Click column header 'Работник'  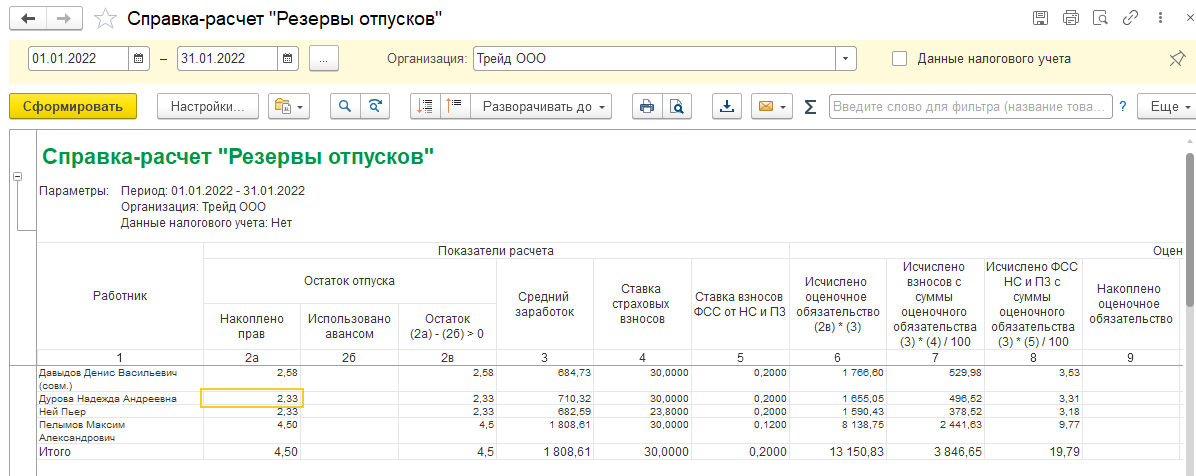tap(120, 297)
